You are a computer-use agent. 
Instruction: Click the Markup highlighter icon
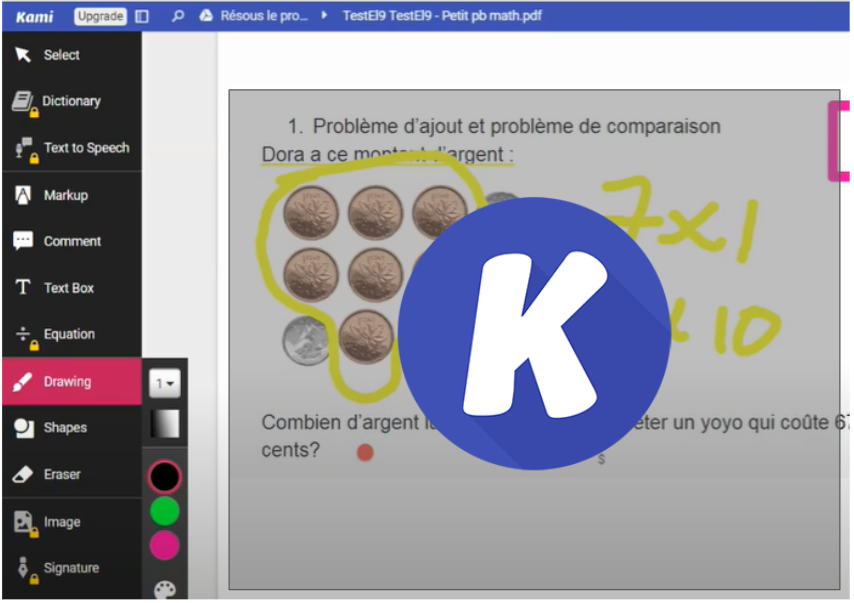(x=23, y=195)
